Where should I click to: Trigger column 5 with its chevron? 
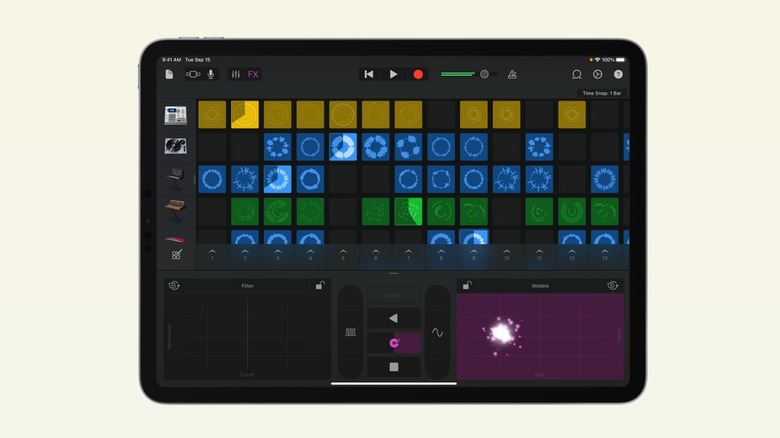click(343, 254)
